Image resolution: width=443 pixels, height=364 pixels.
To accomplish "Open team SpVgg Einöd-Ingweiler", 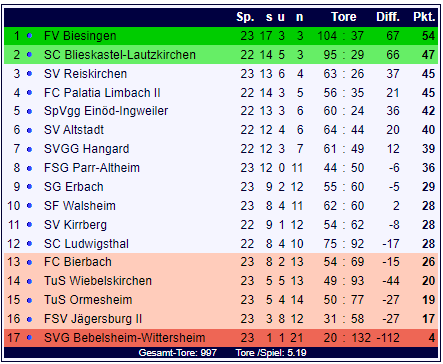I will pos(106,111).
